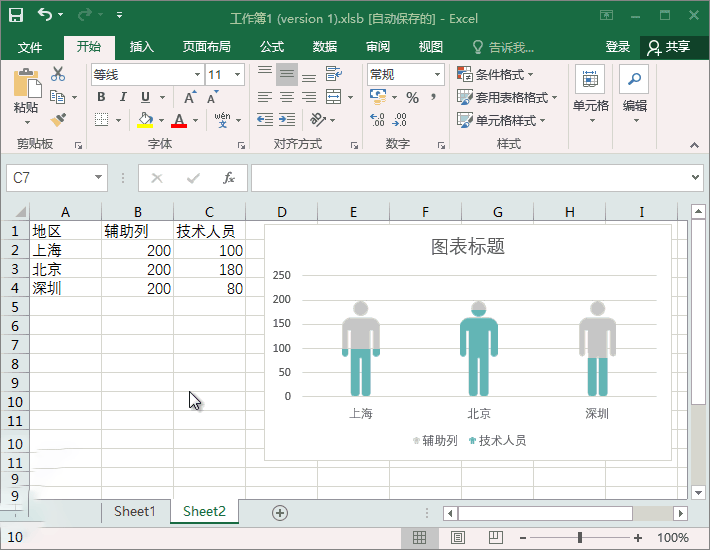
Task: Select the Format Painter brush
Action: pos(57,120)
